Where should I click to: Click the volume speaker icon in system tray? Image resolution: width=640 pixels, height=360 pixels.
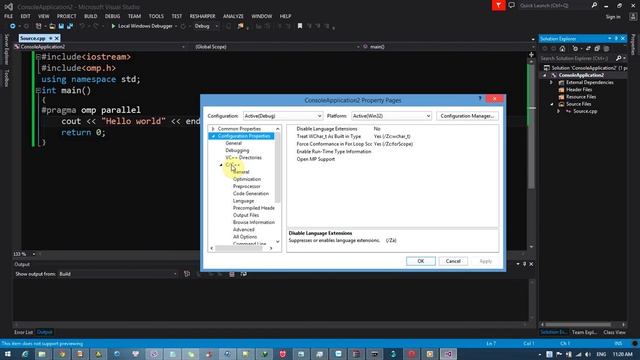(588, 354)
